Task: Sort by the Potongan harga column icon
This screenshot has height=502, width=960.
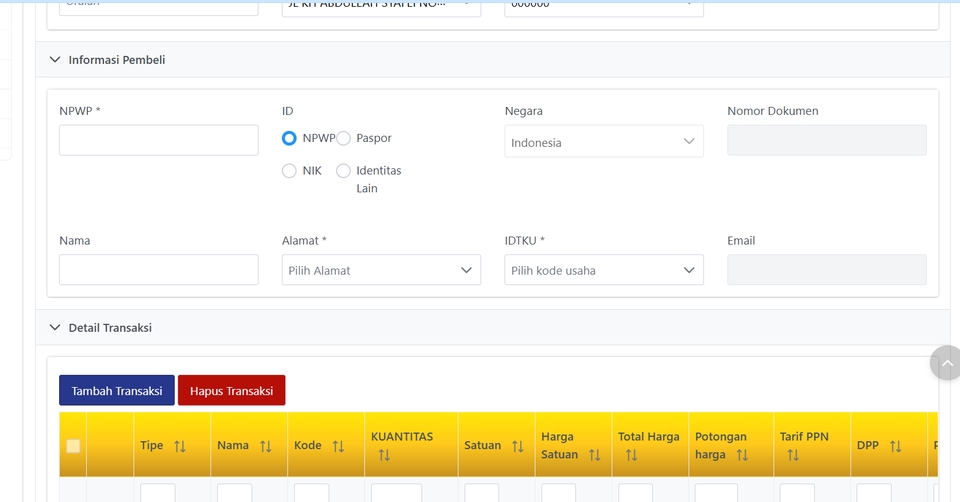Action: click(x=742, y=455)
